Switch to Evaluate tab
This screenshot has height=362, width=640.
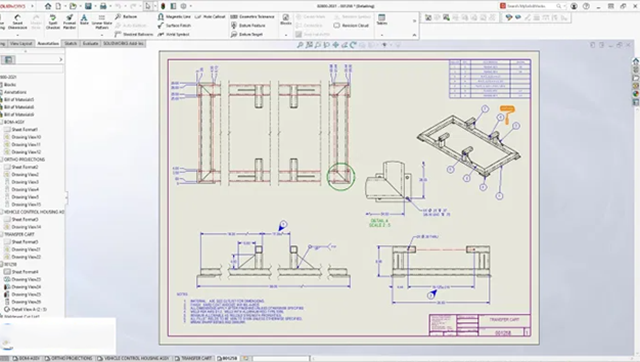(x=90, y=43)
